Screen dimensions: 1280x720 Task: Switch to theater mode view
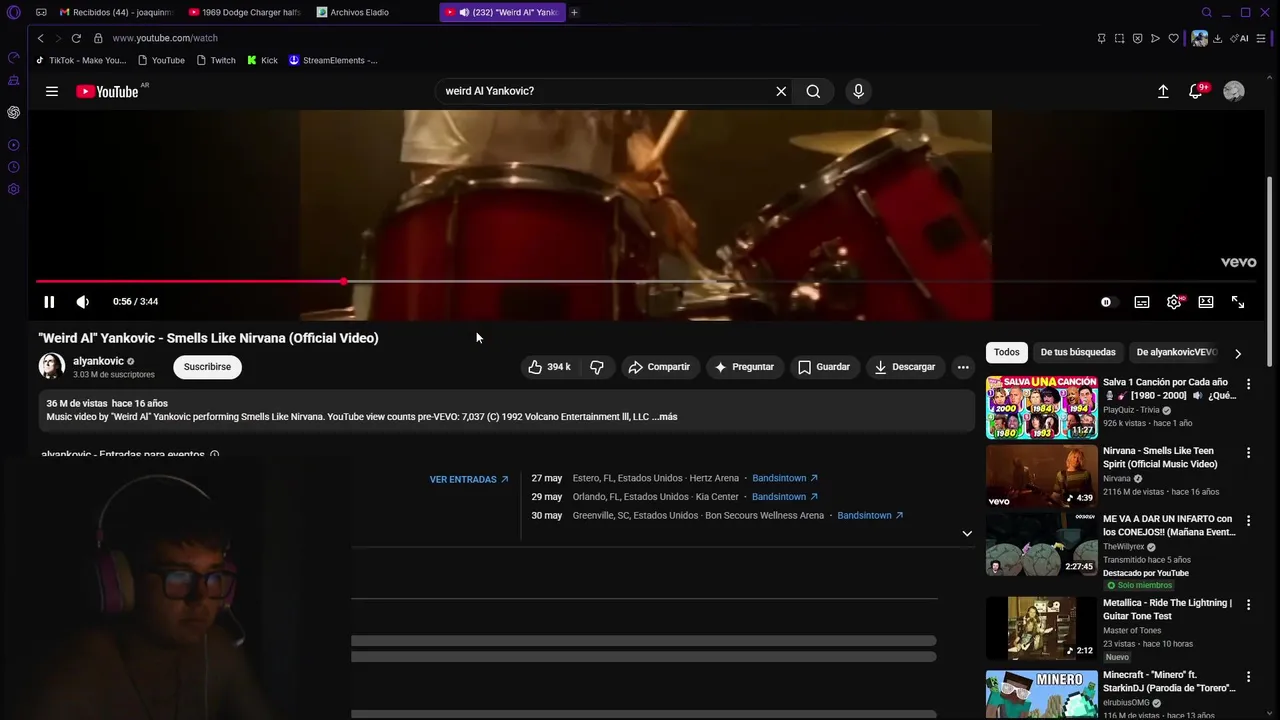click(1206, 302)
